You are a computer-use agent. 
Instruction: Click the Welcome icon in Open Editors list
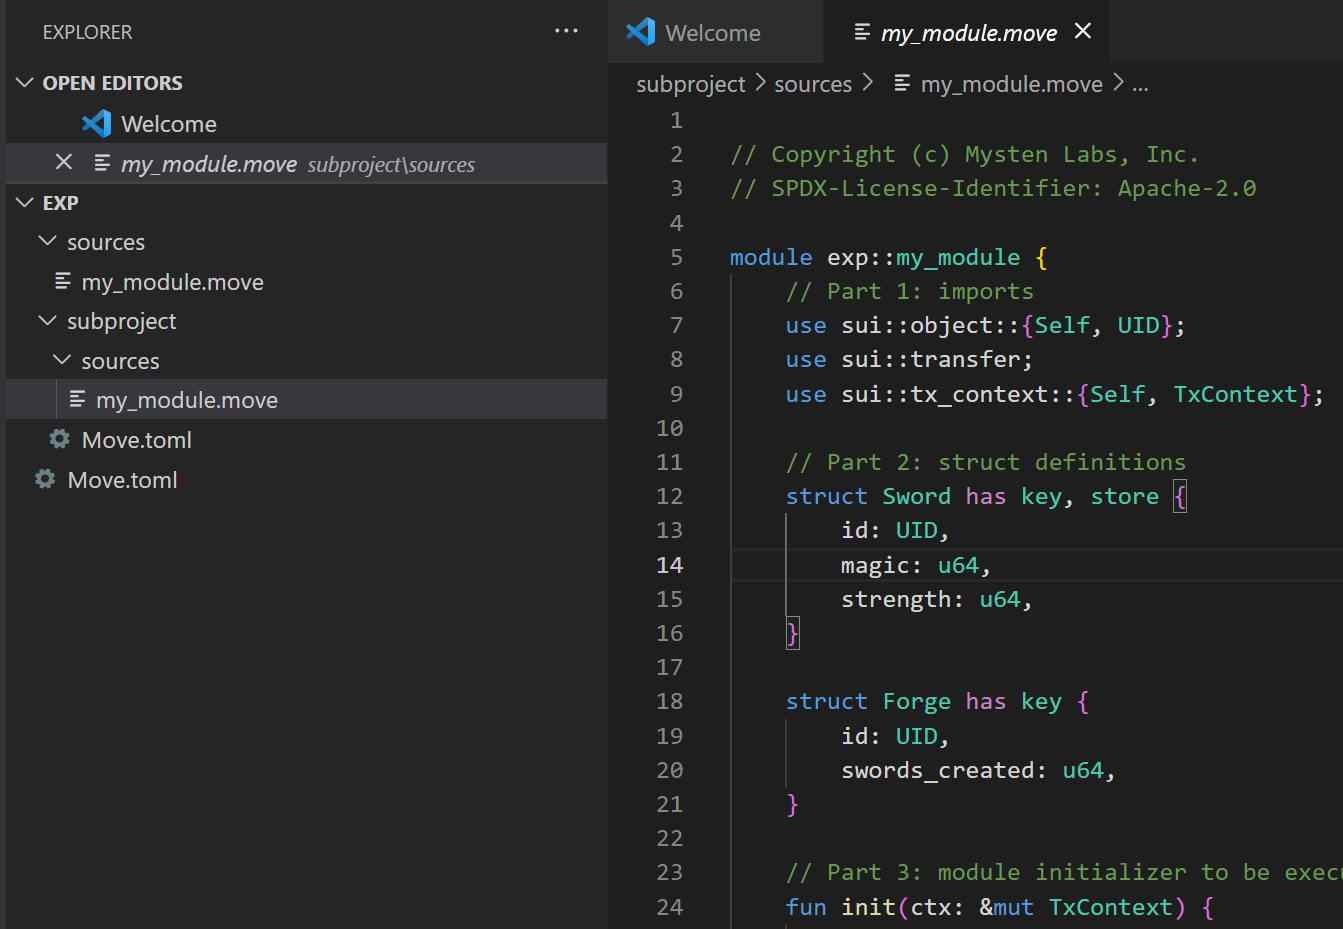[97, 123]
